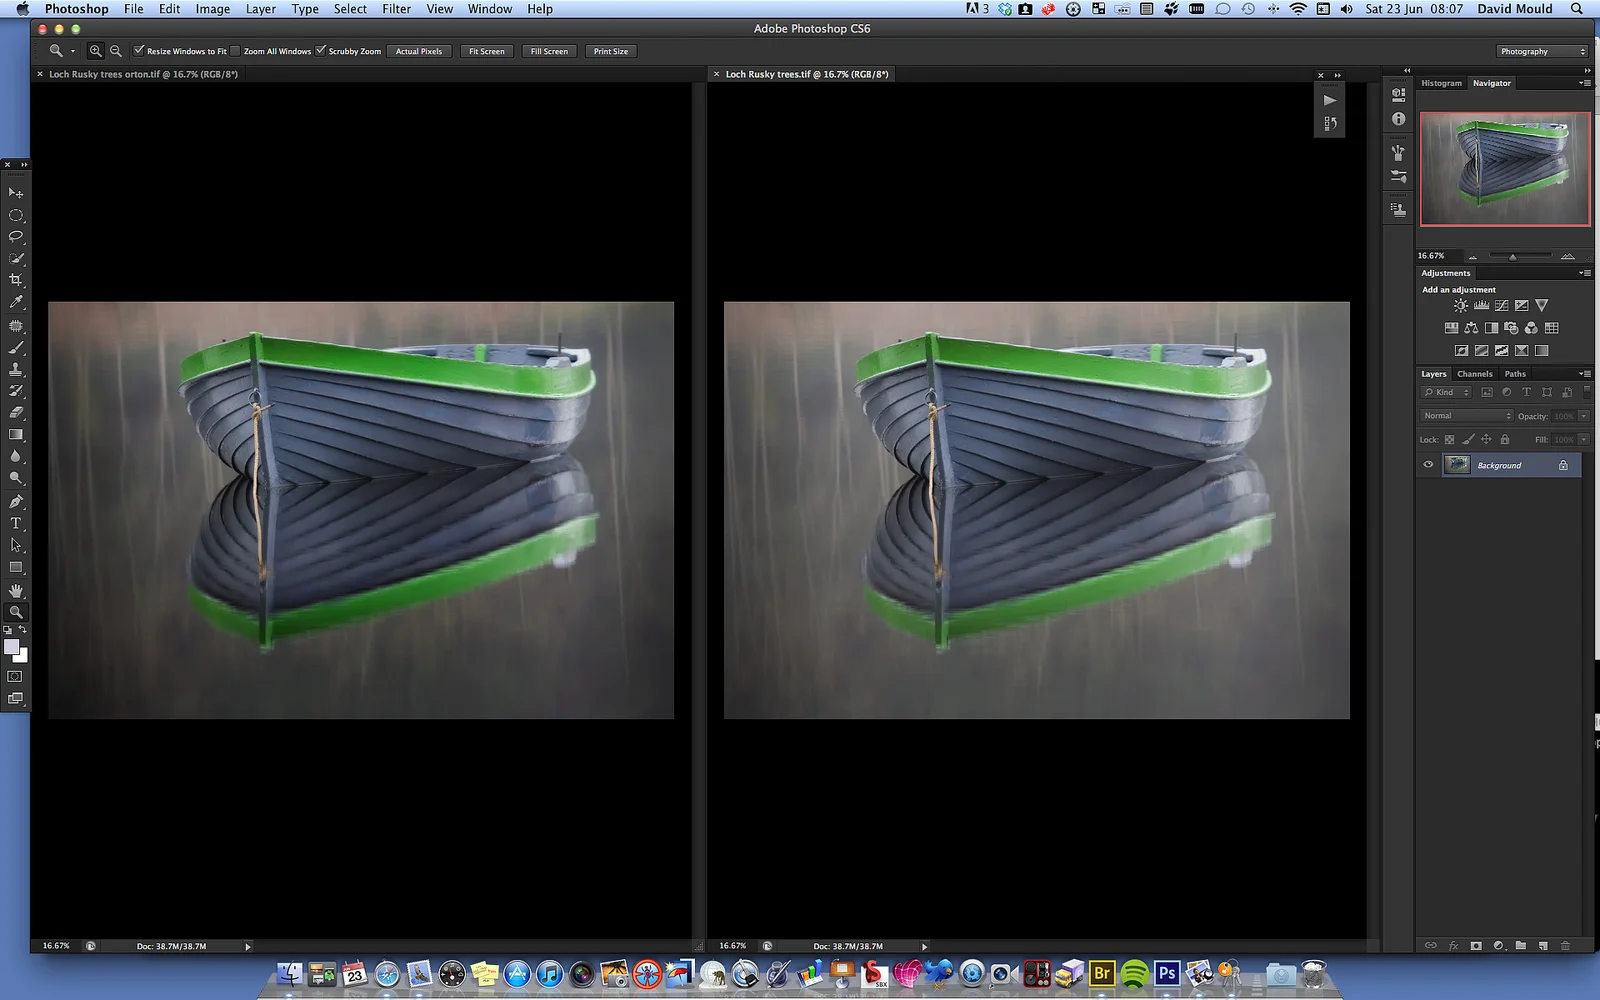Toggle Quick Mask mode in toolbar
1600x1000 pixels.
point(15,677)
